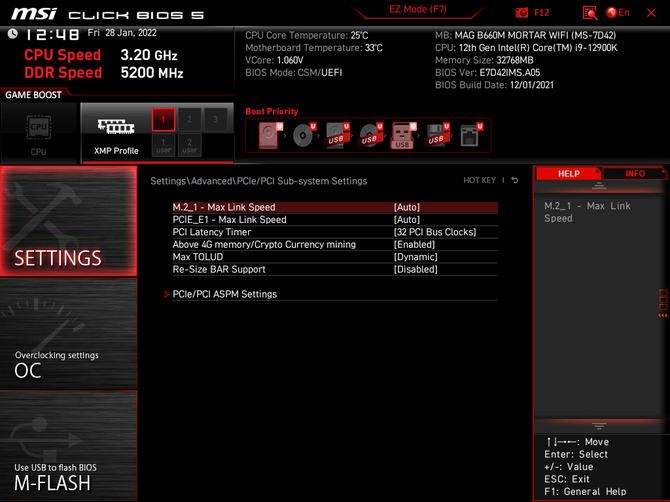Select the network boot device icon
The width and height of the screenshot is (670, 502).
(x=470, y=135)
